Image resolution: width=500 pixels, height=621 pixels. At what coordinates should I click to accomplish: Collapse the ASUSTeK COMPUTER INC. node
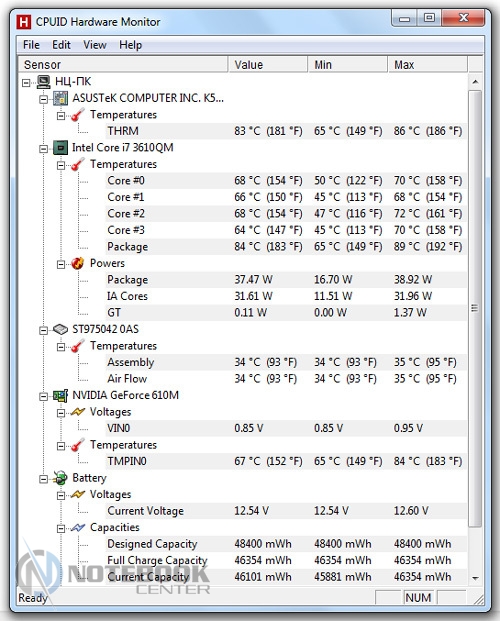tap(44, 99)
